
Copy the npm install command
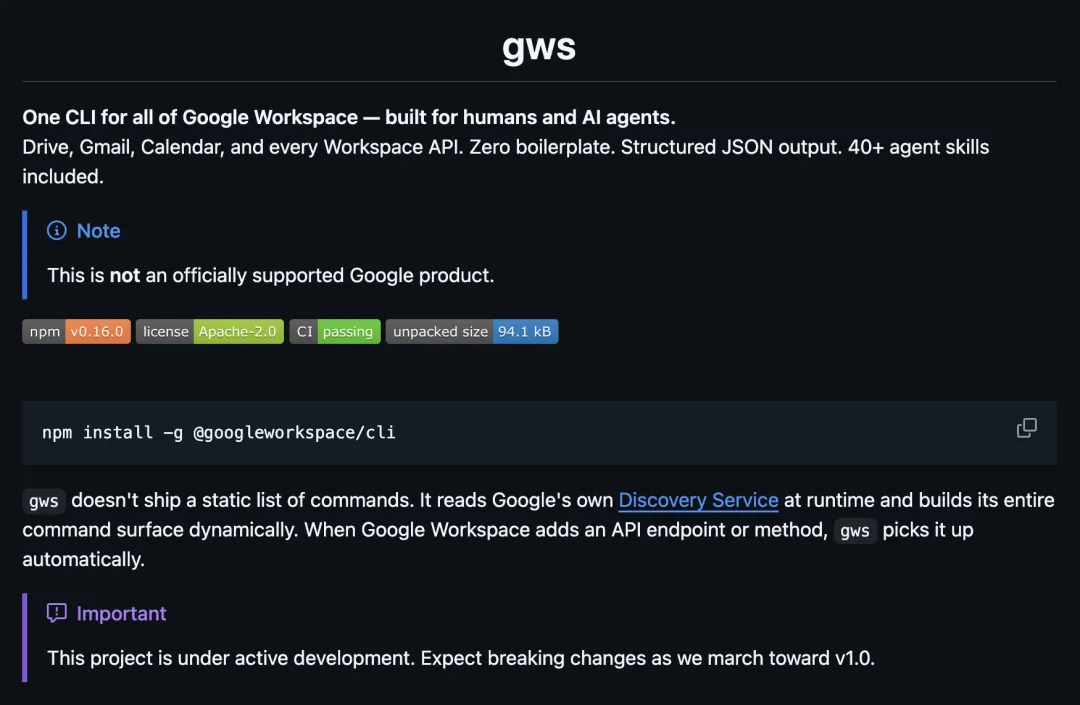[x=1026, y=428]
